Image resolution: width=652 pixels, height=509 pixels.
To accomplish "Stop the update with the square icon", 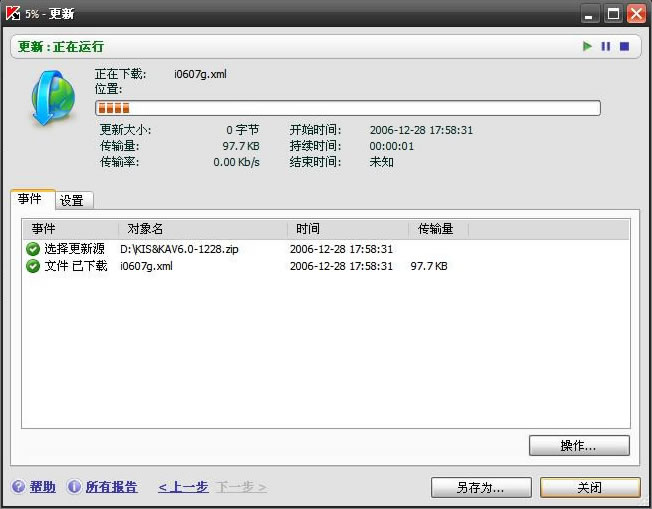I will pos(624,46).
